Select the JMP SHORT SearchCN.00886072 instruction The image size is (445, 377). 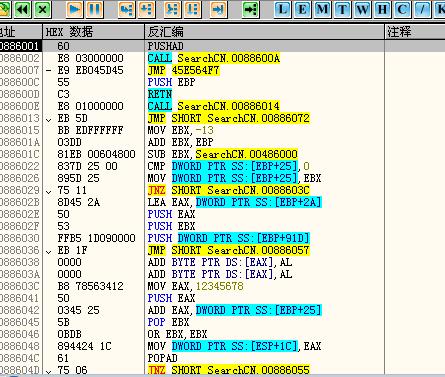coord(229,118)
